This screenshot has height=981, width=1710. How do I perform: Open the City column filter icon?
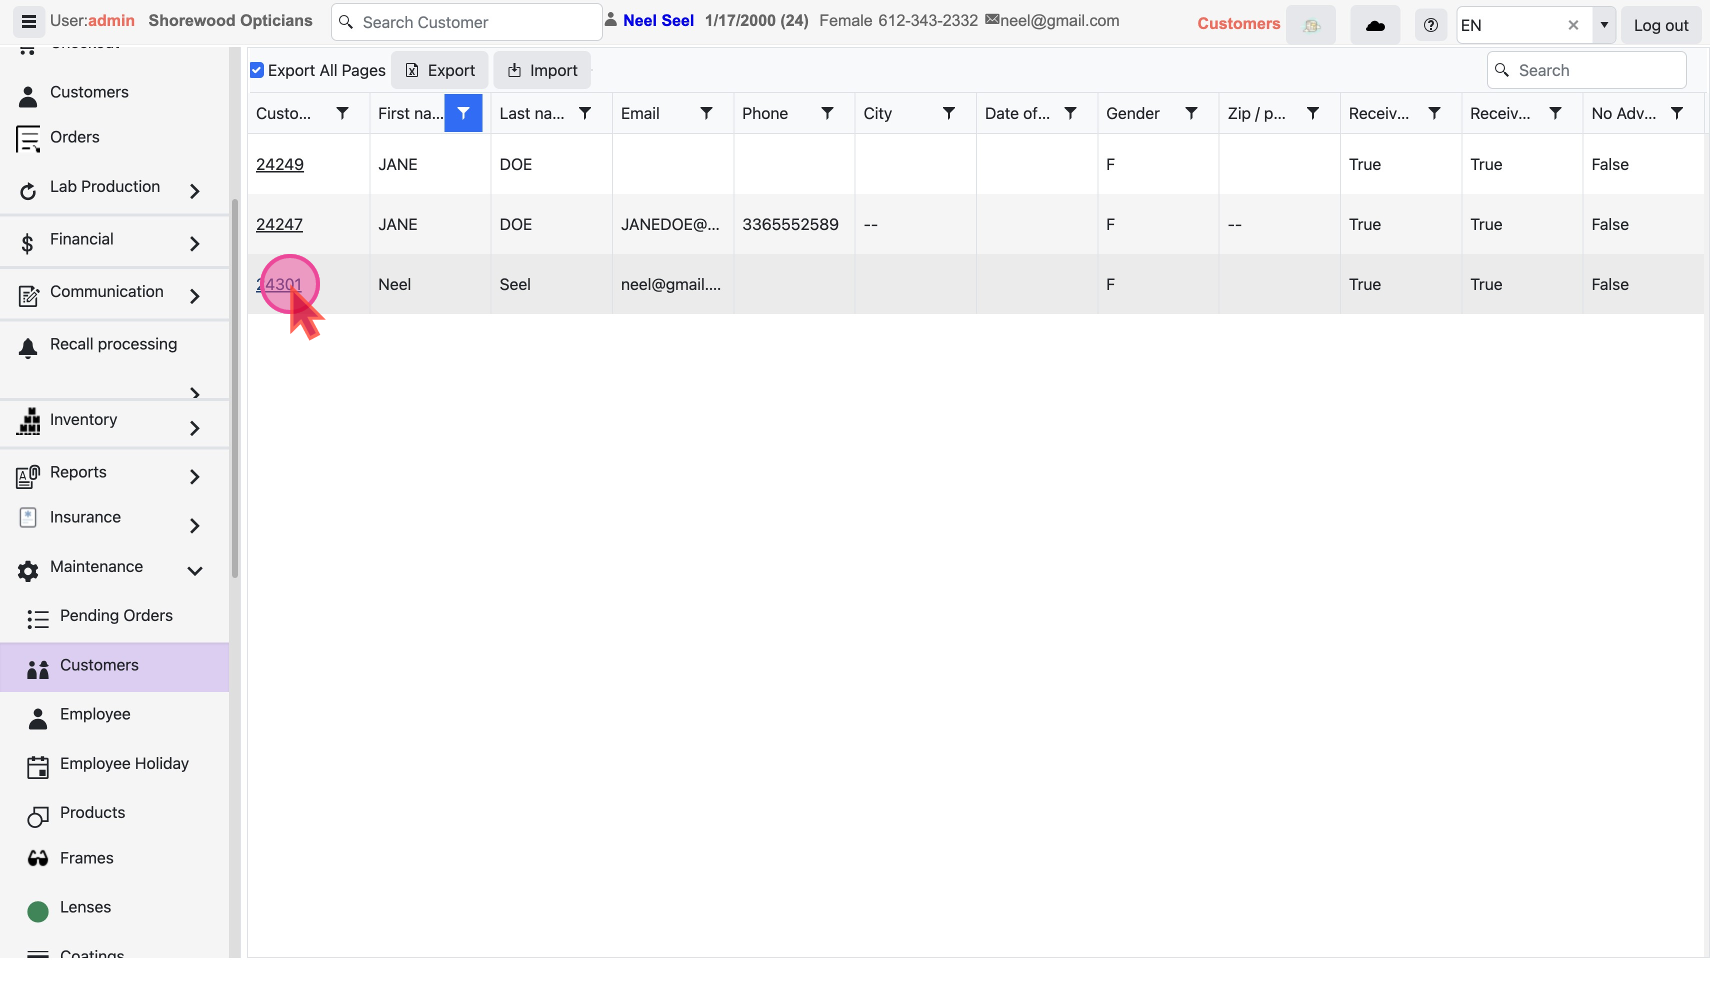click(x=949, y=113)
